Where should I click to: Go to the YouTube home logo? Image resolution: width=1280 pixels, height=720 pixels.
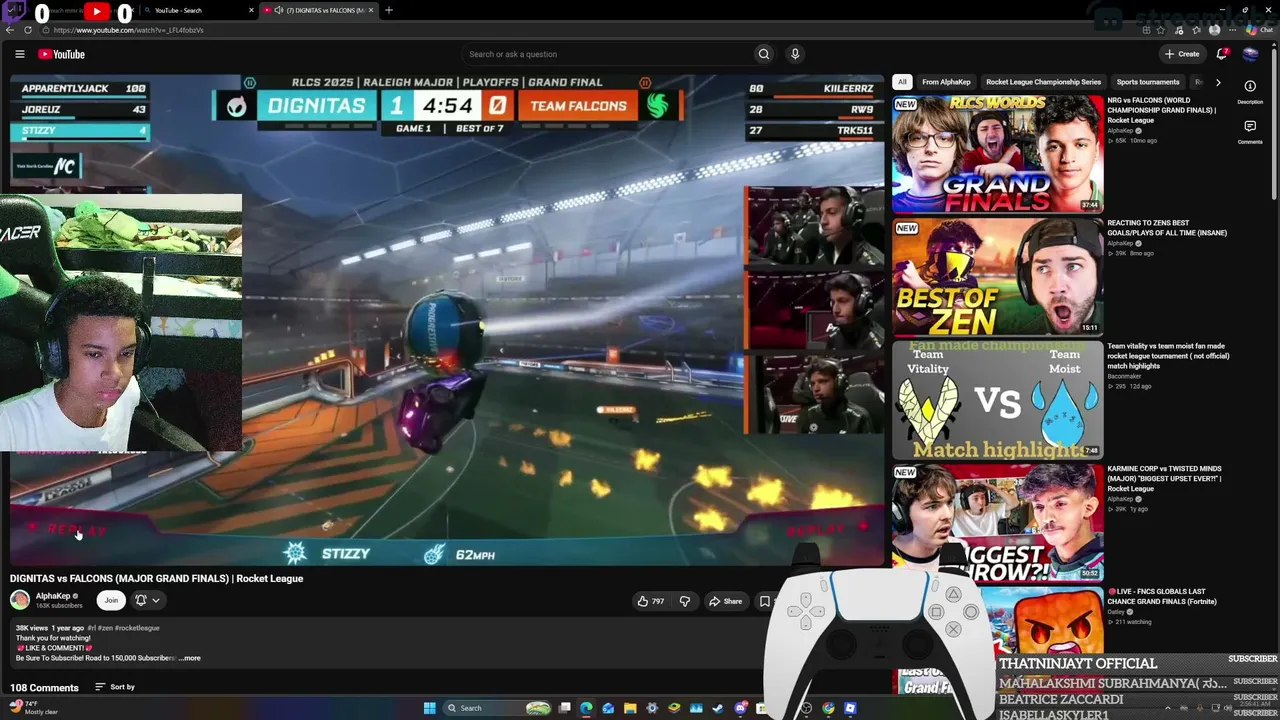pyautogui.click(x=62, y=54)
